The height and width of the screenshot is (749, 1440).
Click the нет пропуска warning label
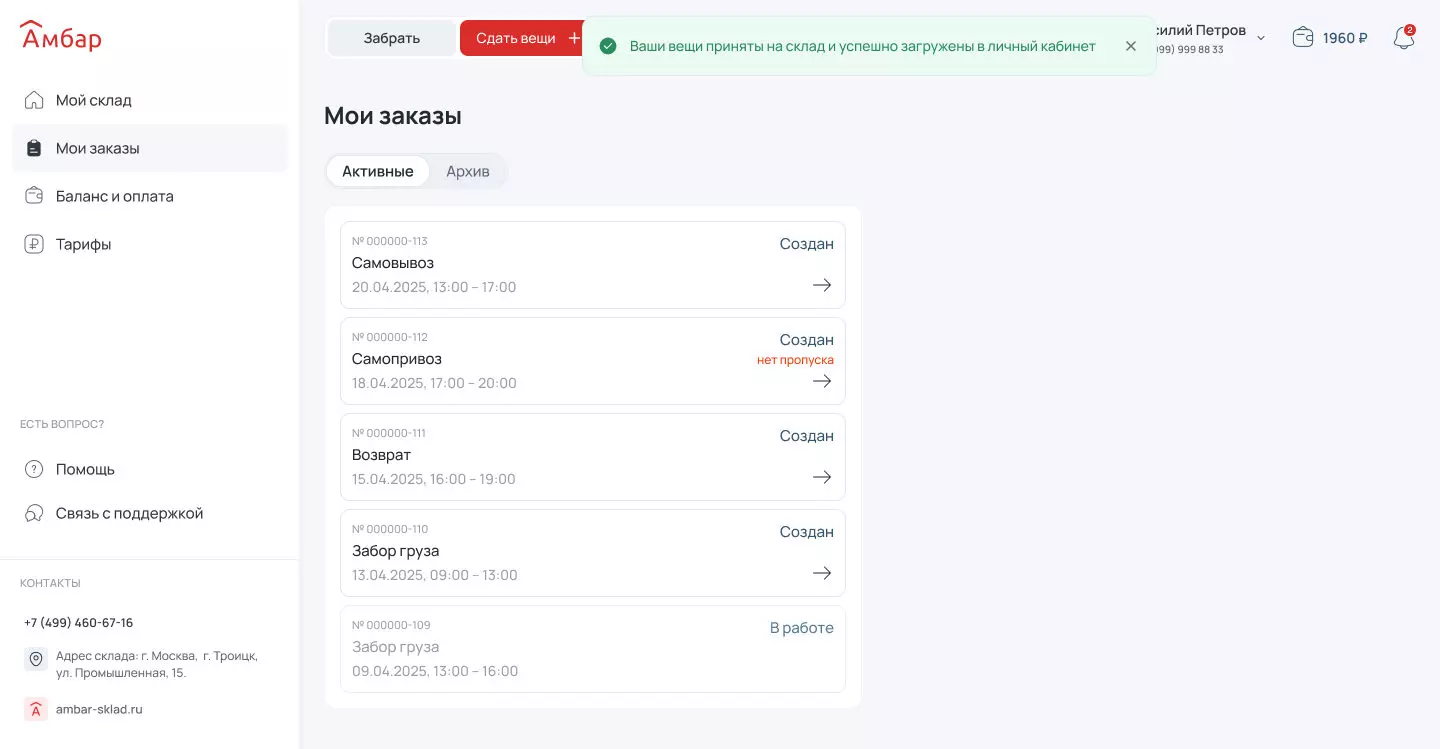click(795, 360)
